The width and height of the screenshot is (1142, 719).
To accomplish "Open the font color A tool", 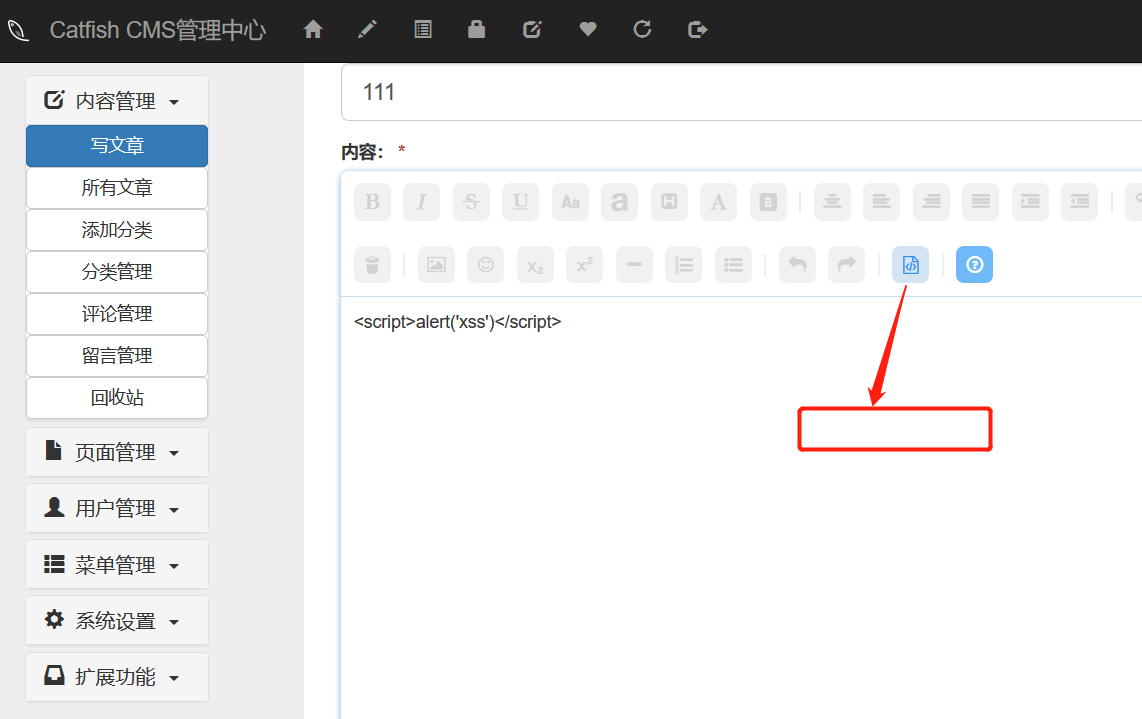I will click(x=719, y=202).
